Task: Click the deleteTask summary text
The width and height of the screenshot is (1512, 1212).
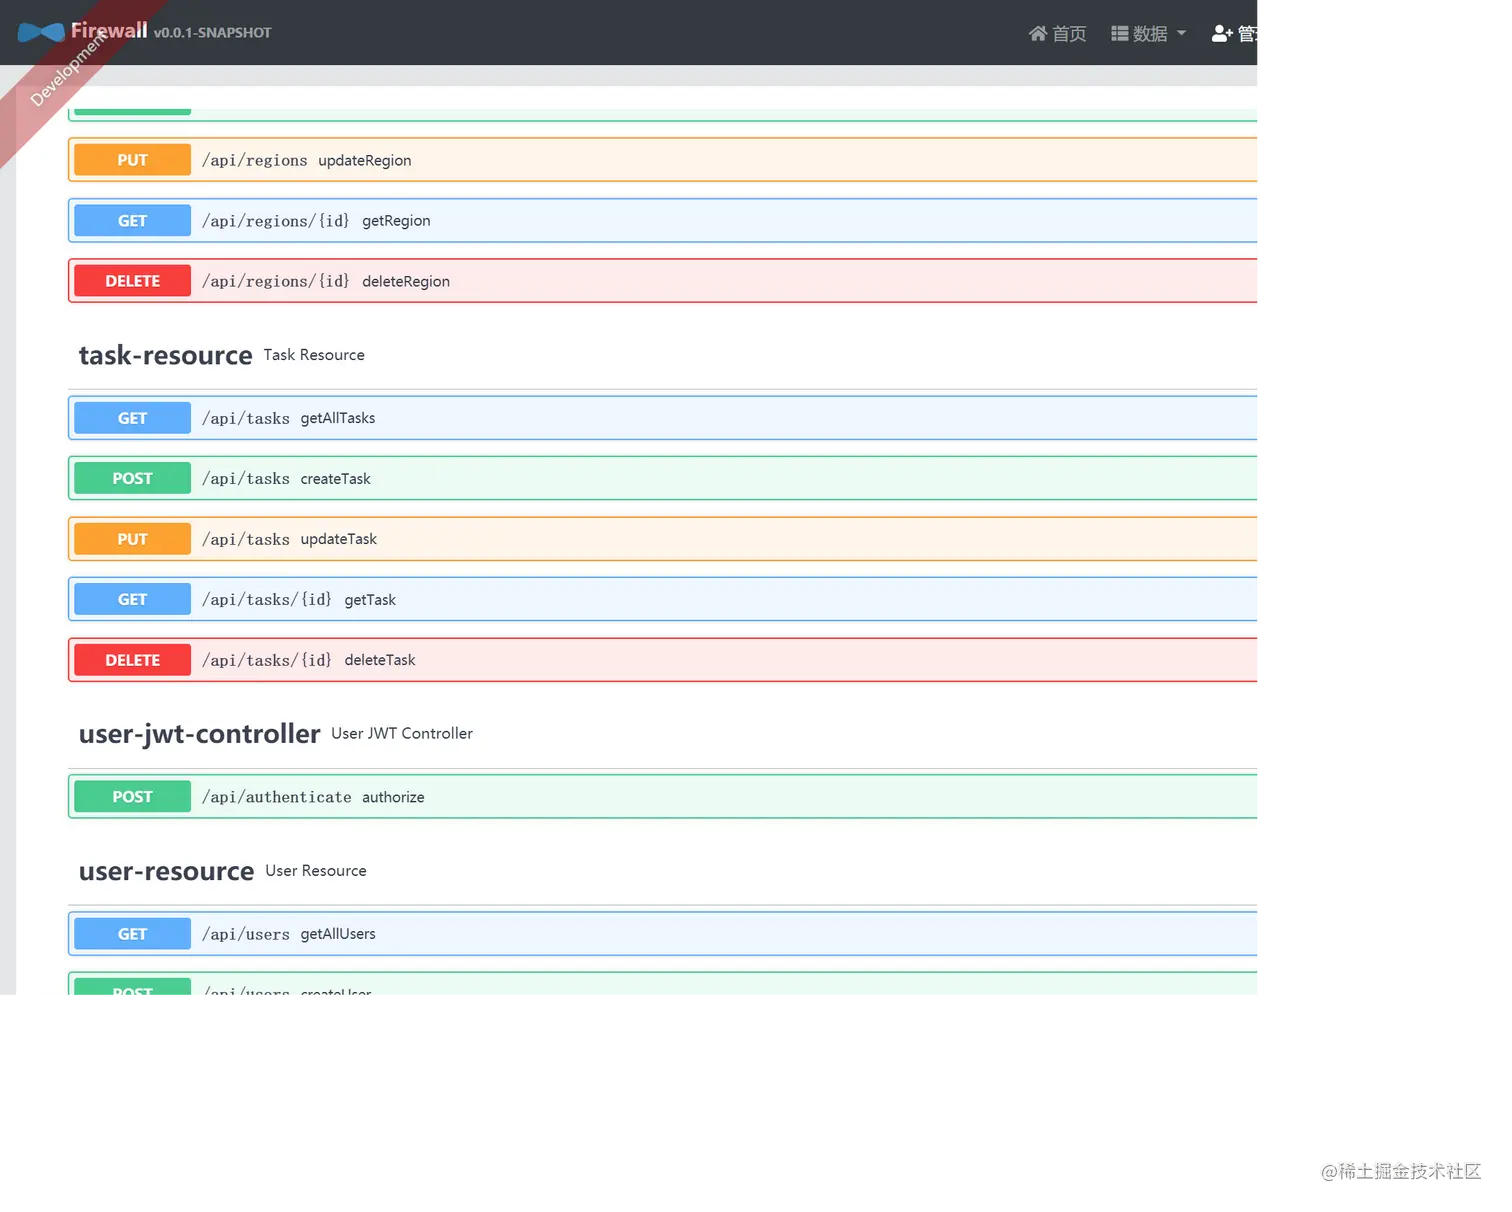Action: [380, 660]
